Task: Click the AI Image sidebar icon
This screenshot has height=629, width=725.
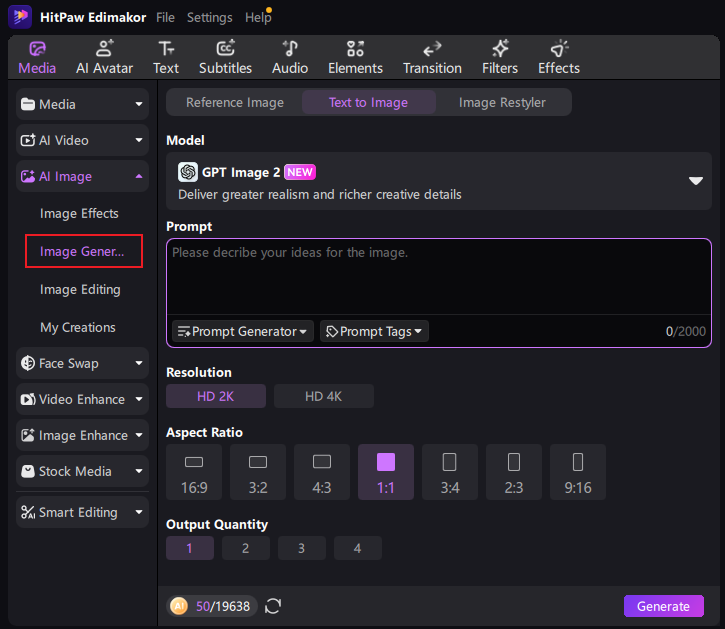Action: pos(28,176)
